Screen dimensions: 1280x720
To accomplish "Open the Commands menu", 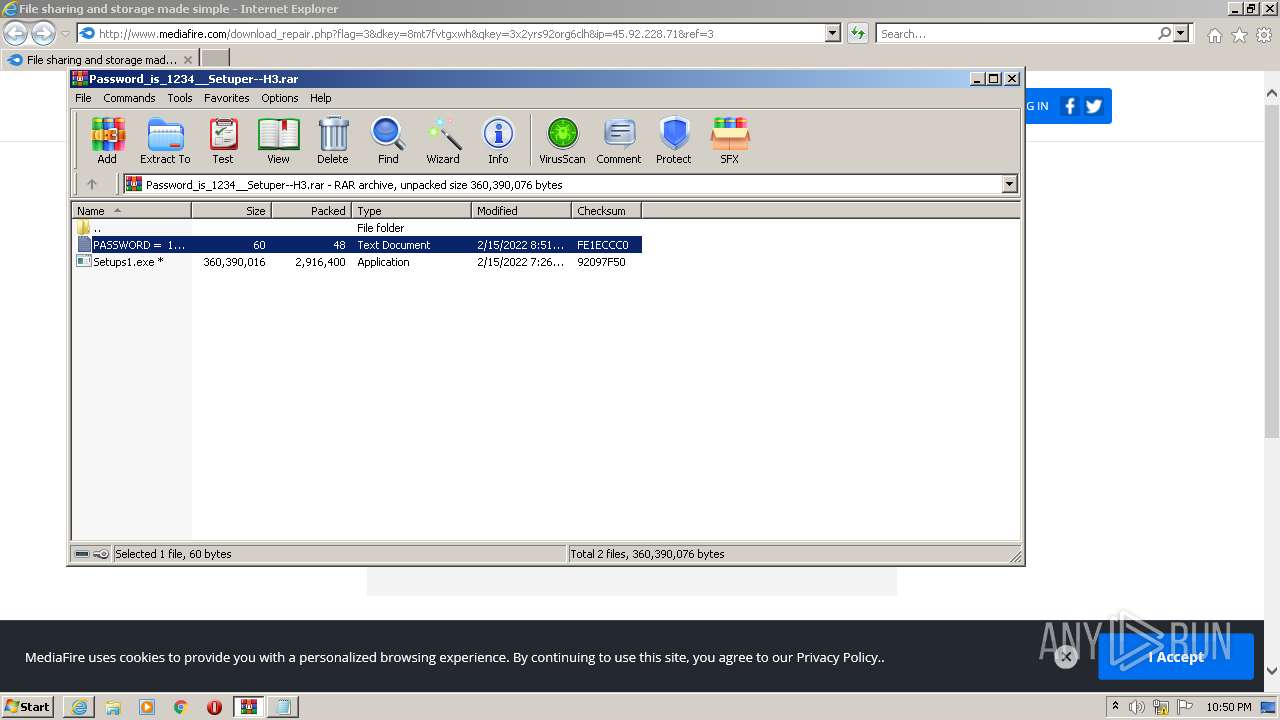I will click(x=129, y=98).
